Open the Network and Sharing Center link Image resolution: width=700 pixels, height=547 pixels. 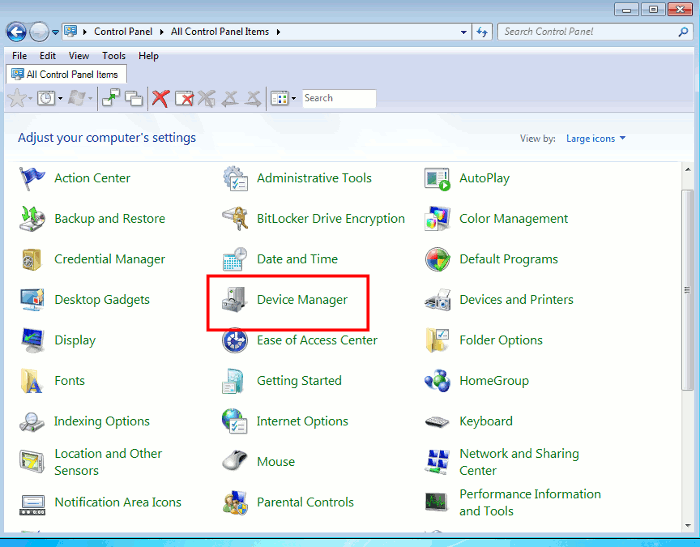(519, 462)
